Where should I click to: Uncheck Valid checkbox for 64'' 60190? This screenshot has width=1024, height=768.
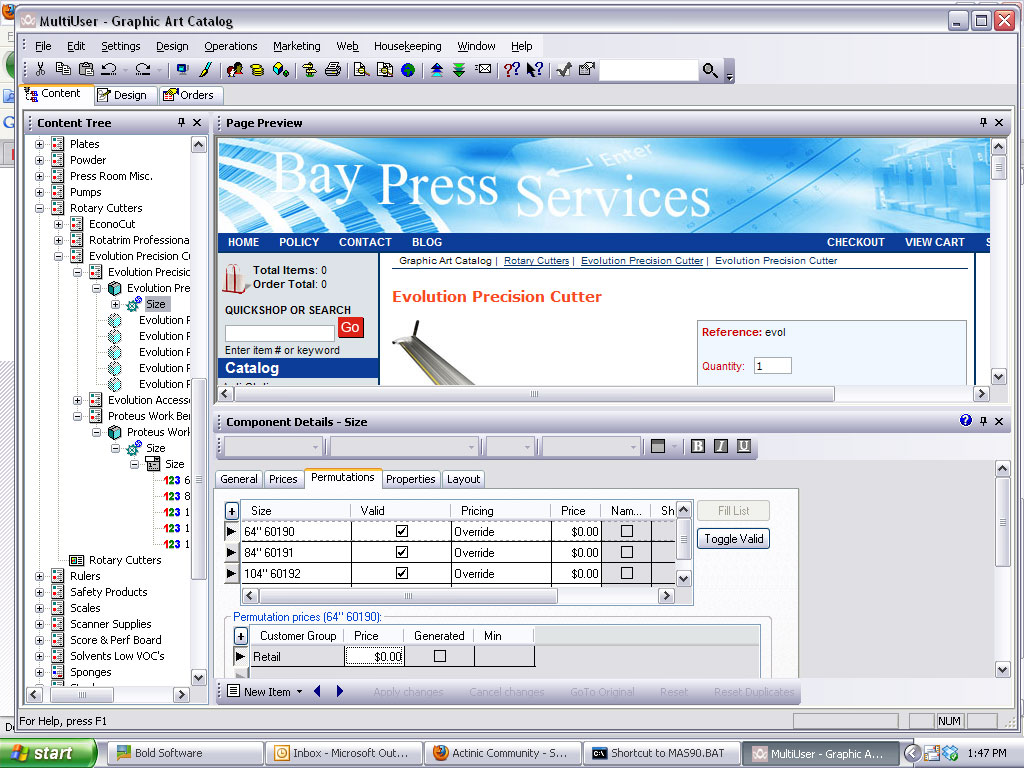coord(402,532)
